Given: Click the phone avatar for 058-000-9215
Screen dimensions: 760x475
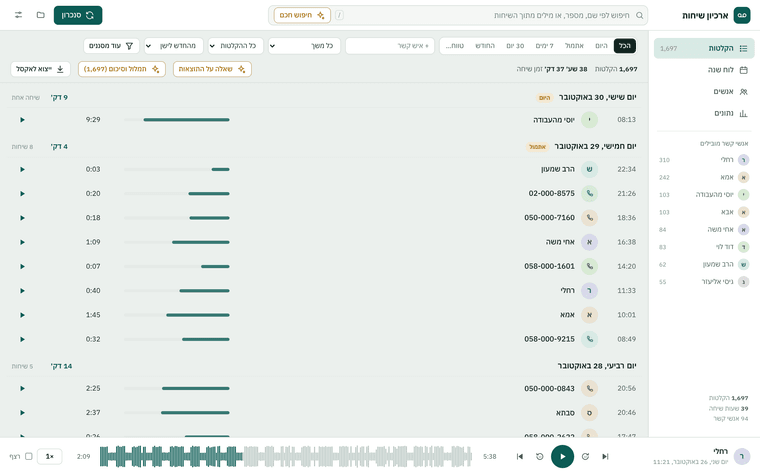Looking at the screenshot, I should [x=589, y=339].
